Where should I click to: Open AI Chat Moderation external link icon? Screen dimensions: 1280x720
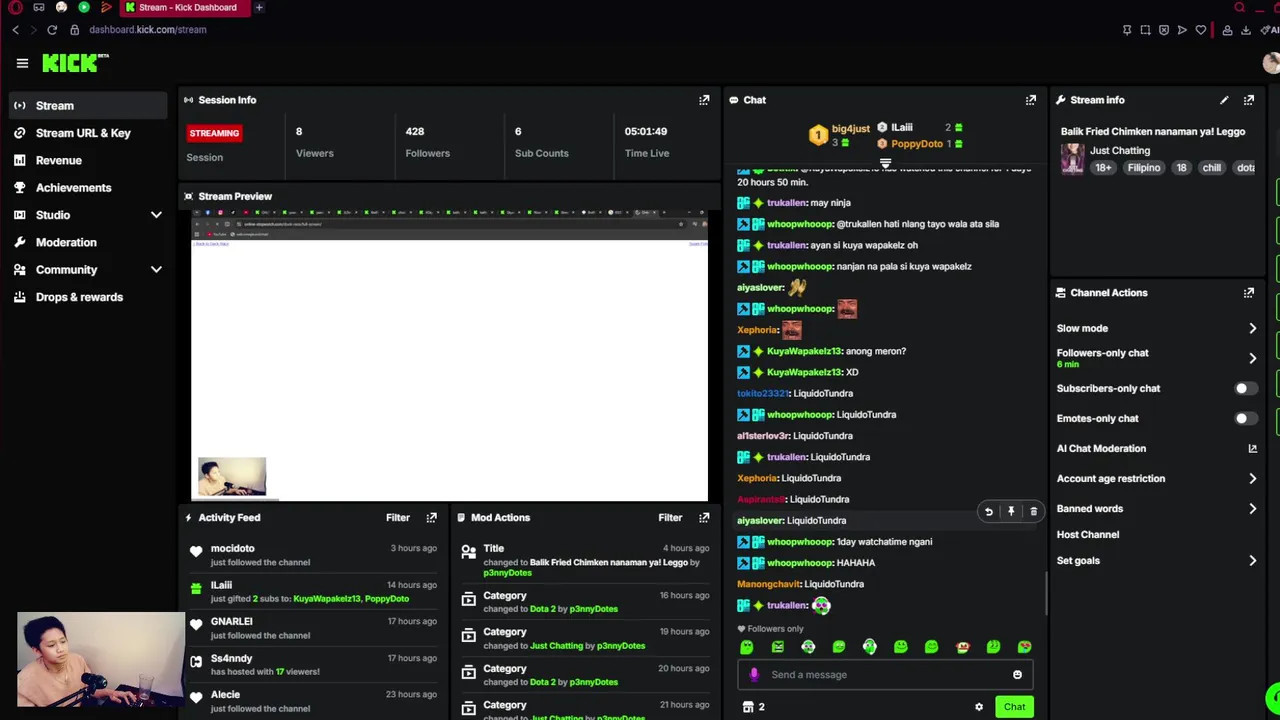coord(1252,449)
